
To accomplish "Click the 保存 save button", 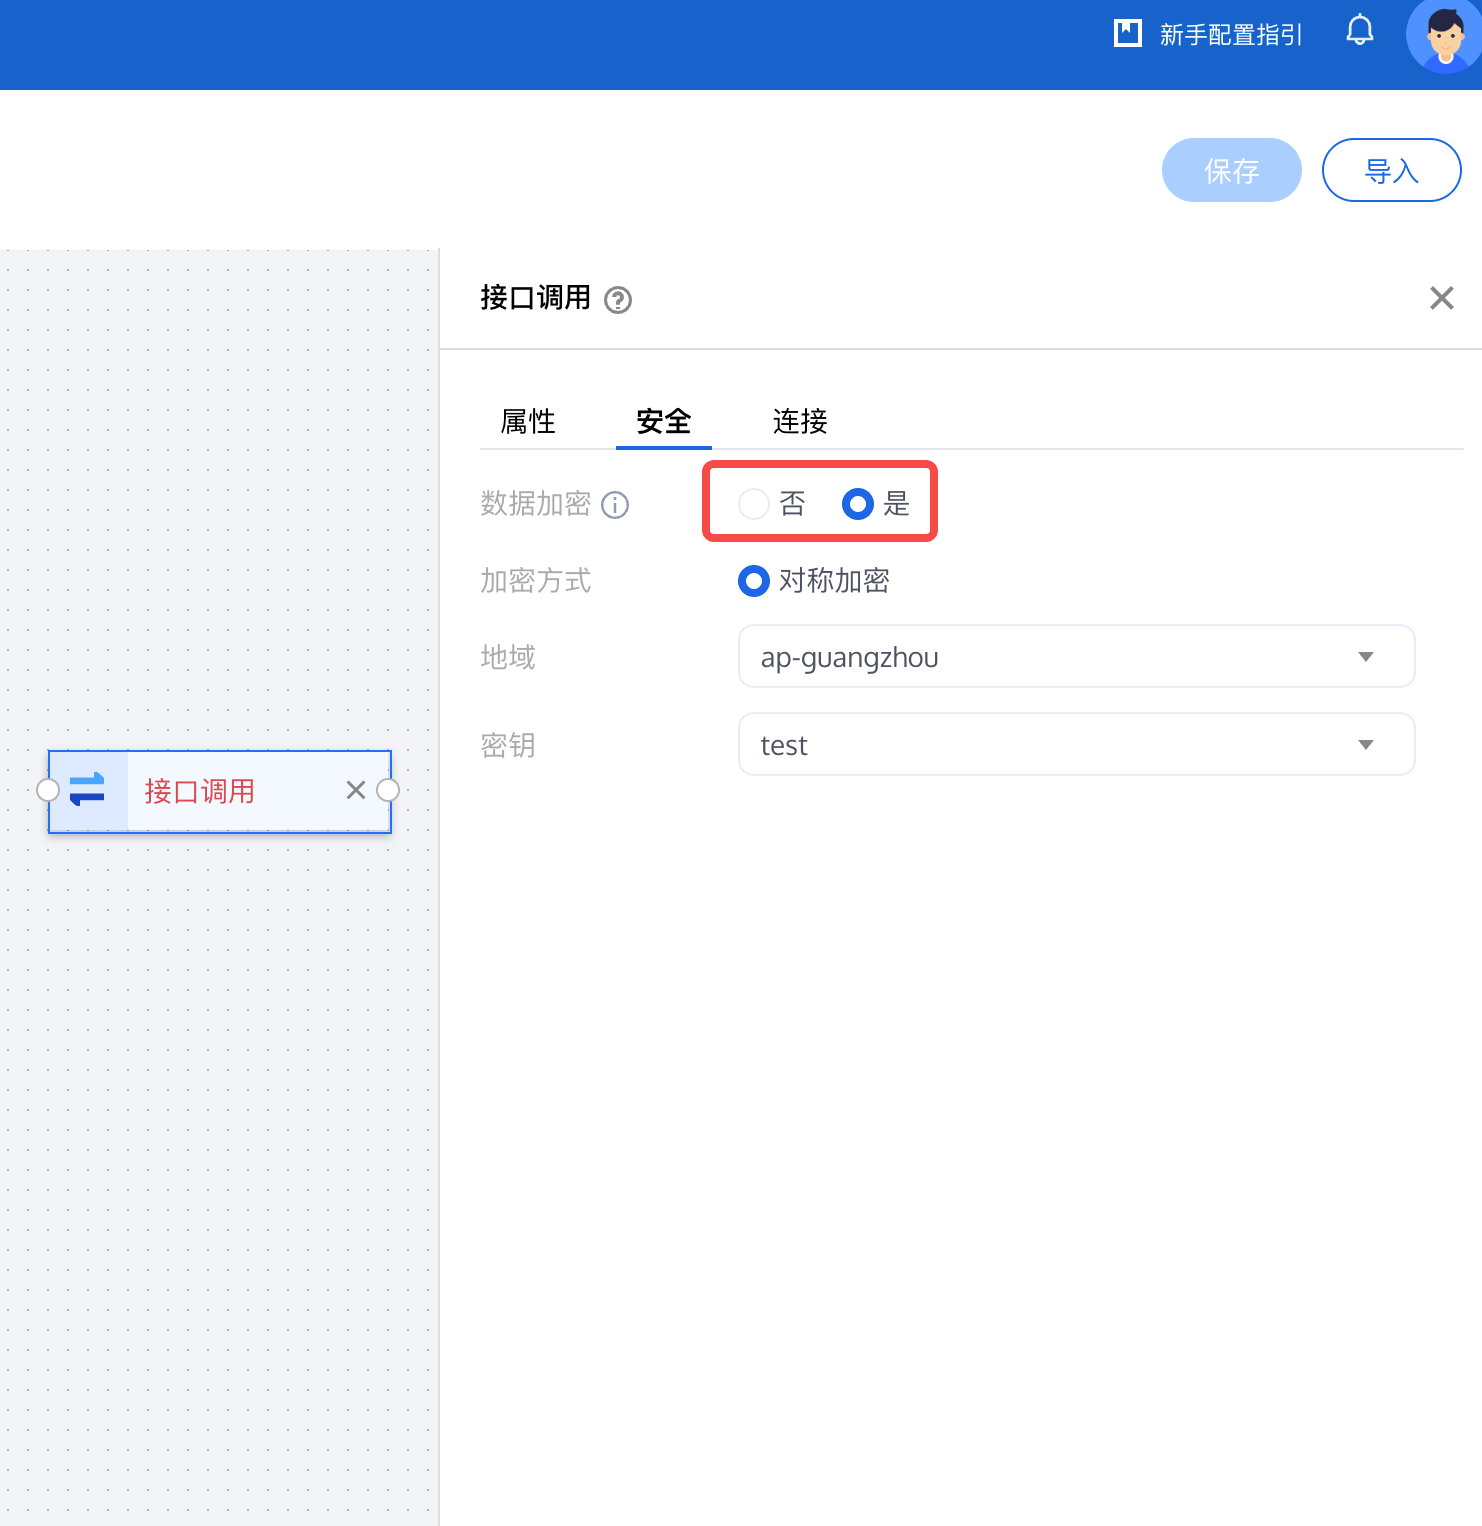I will click(1231, 171).
